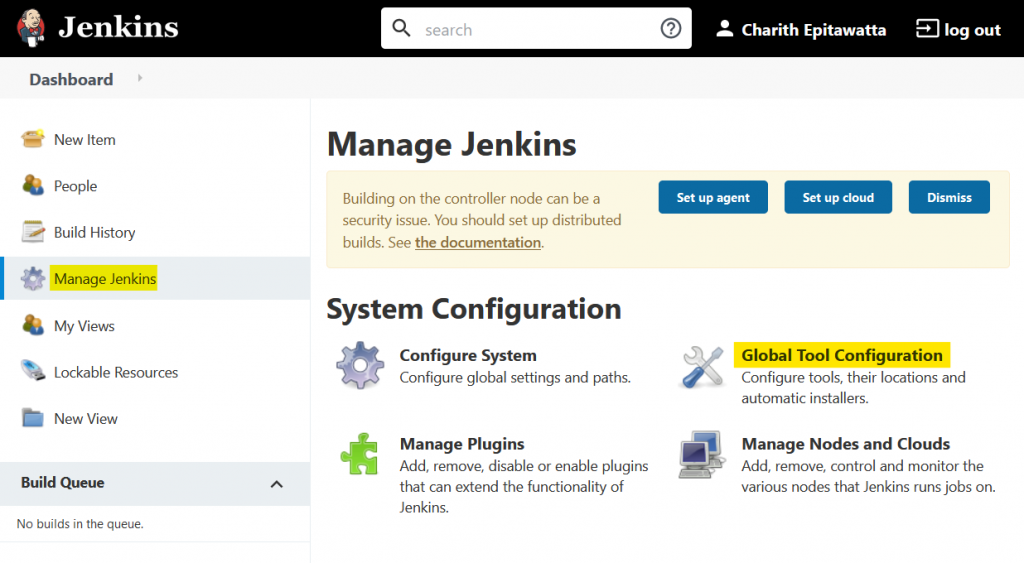The height and width of the screenshot is (563, 1024).
Task: Open People page from sidebar
Action: click(x=75, y=186)
